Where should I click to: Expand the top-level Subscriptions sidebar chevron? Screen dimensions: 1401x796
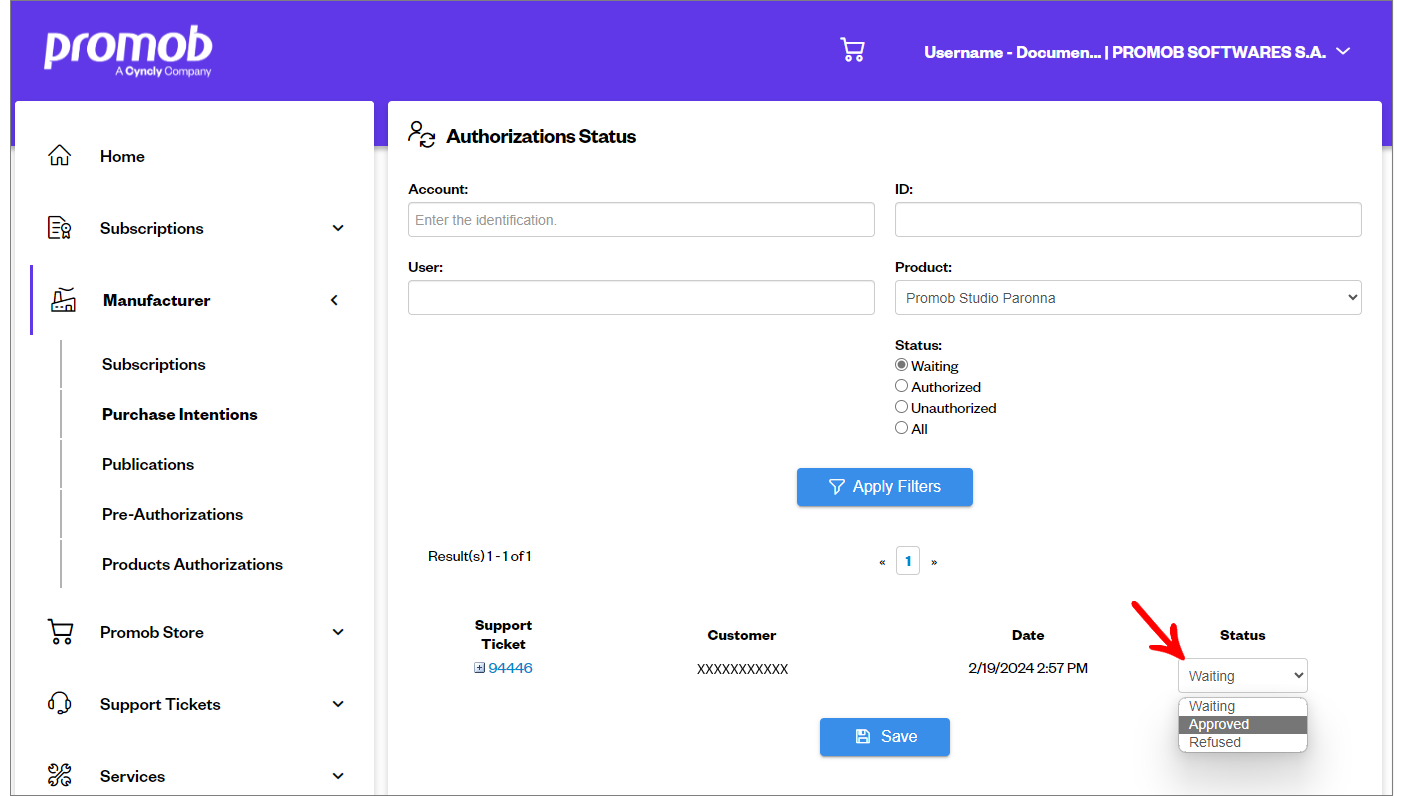338,228
